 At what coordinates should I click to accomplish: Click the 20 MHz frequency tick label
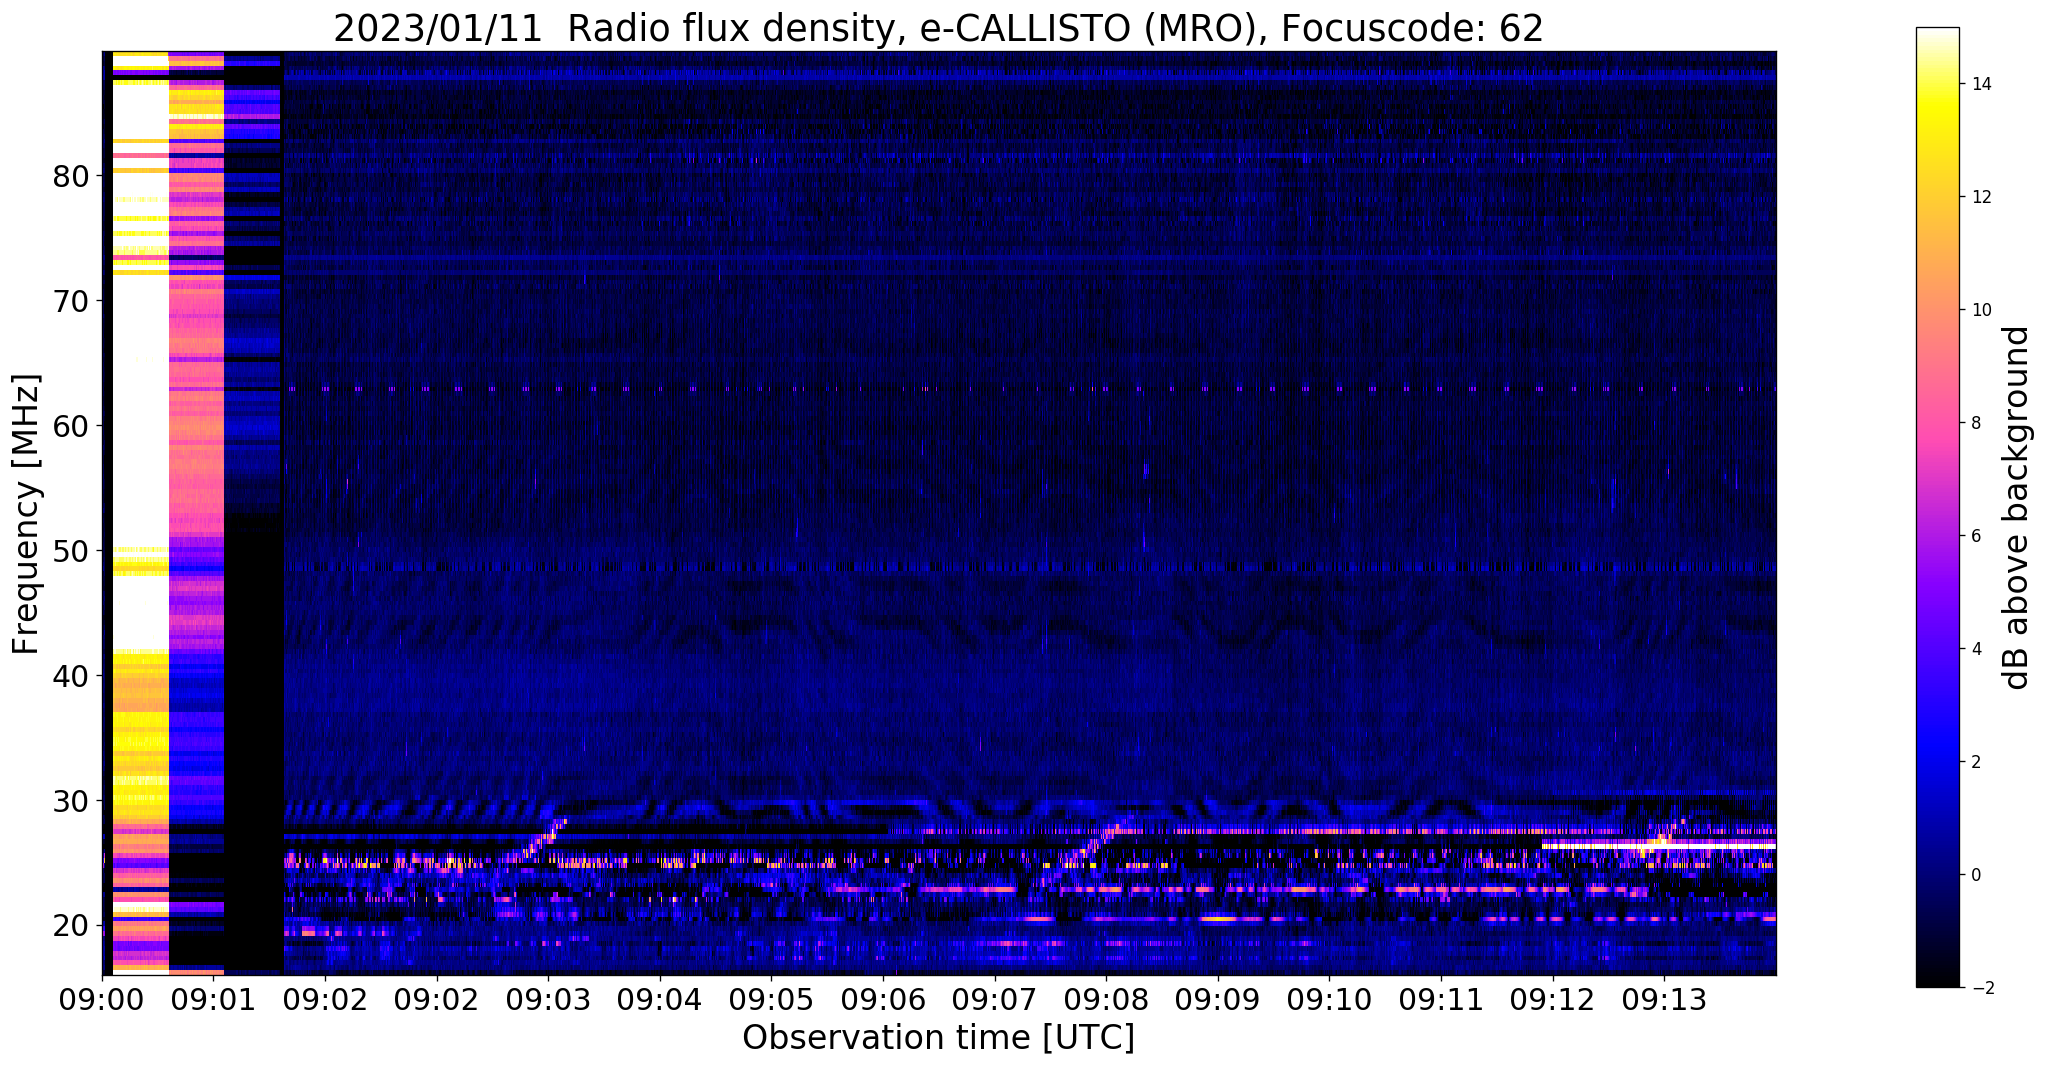70,926
